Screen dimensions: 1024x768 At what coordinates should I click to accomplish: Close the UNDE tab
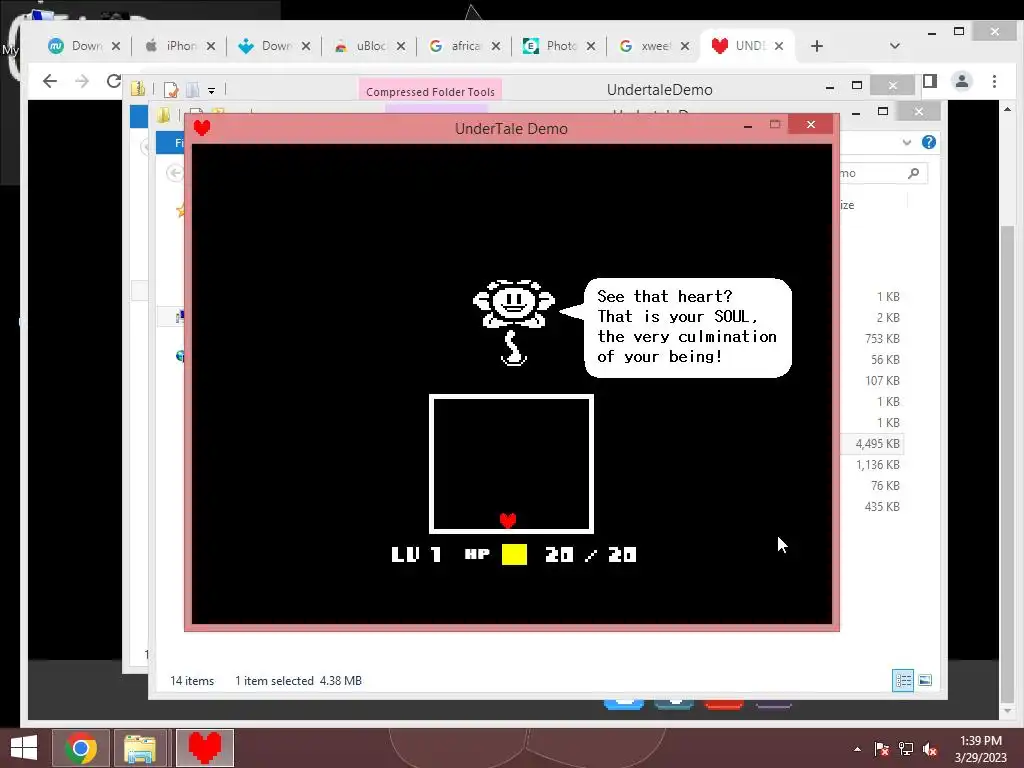click(778, 46)
